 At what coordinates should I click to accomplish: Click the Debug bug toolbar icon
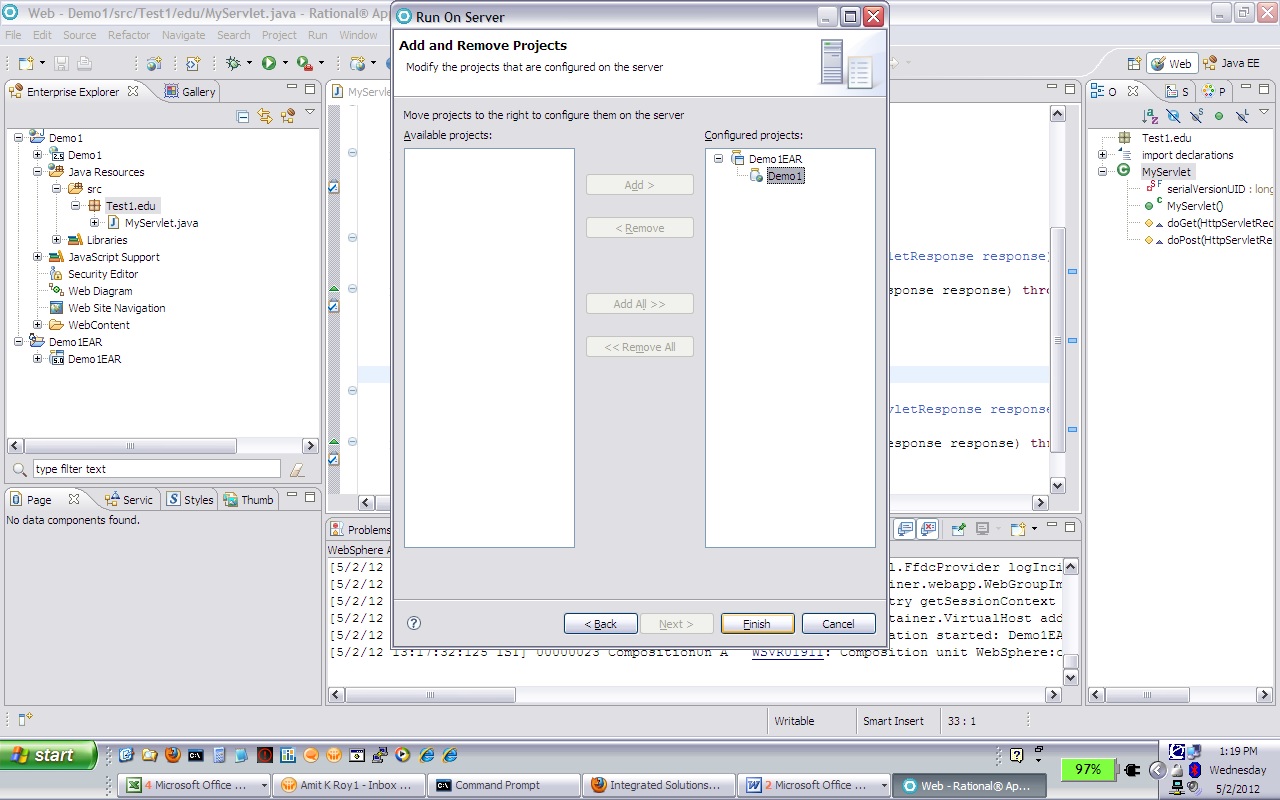point(233,63)
